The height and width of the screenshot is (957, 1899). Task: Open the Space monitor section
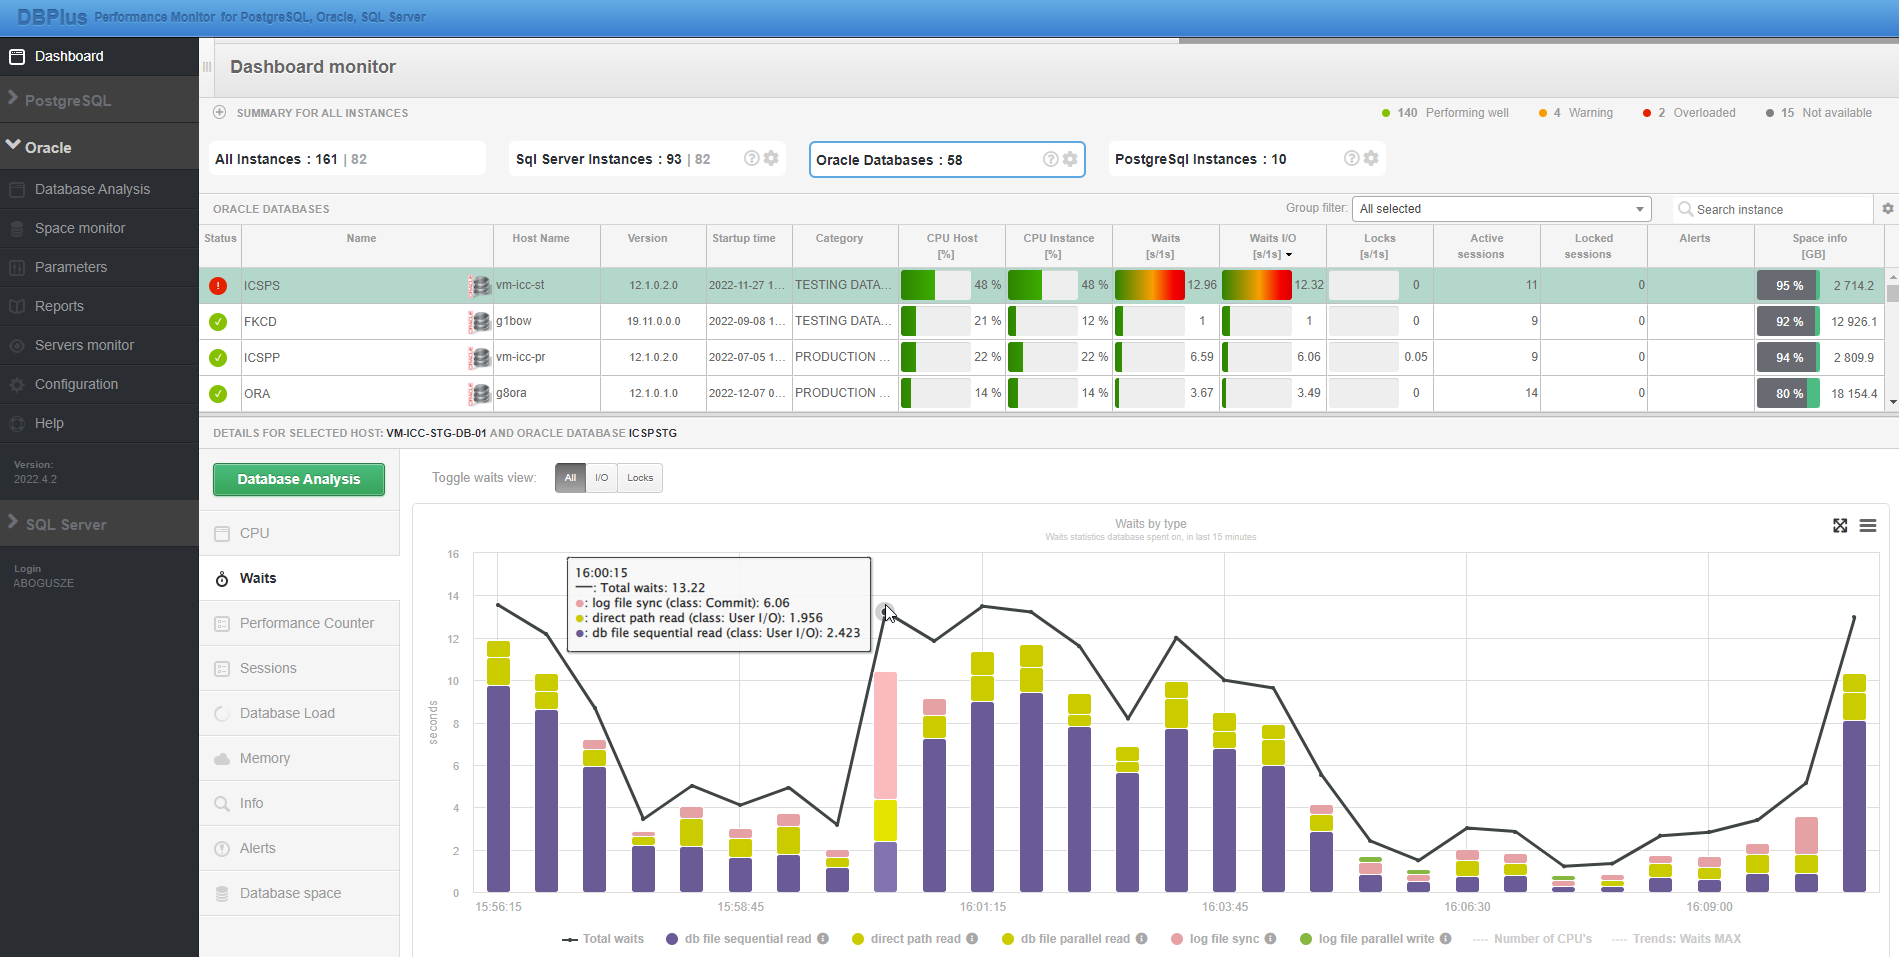pos(80,228)
